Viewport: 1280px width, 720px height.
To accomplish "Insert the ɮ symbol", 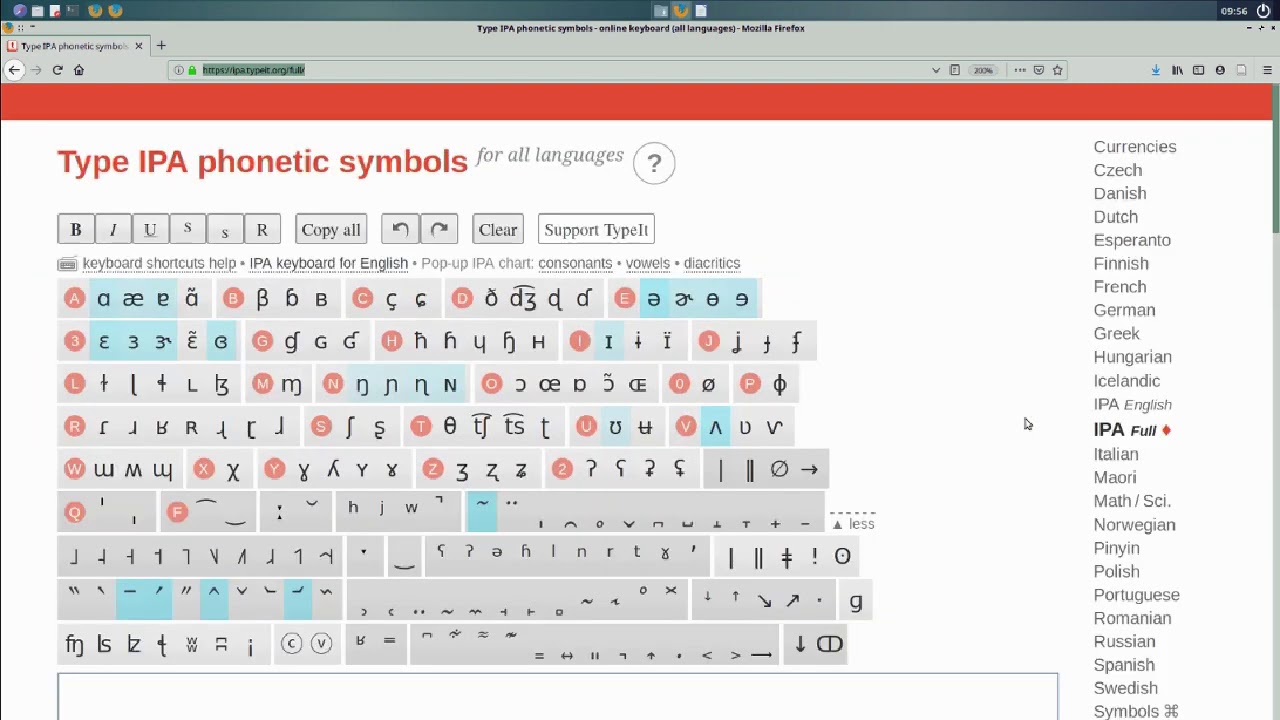I will click(x=222, y=384).
